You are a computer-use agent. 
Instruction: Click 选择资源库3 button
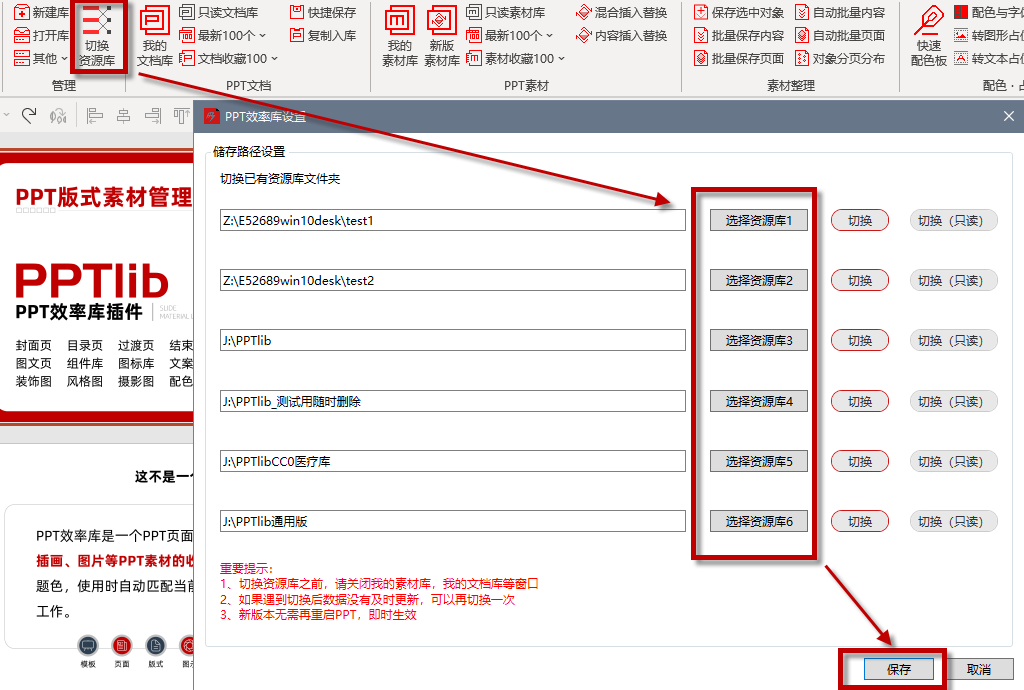(x=759, y=341)
